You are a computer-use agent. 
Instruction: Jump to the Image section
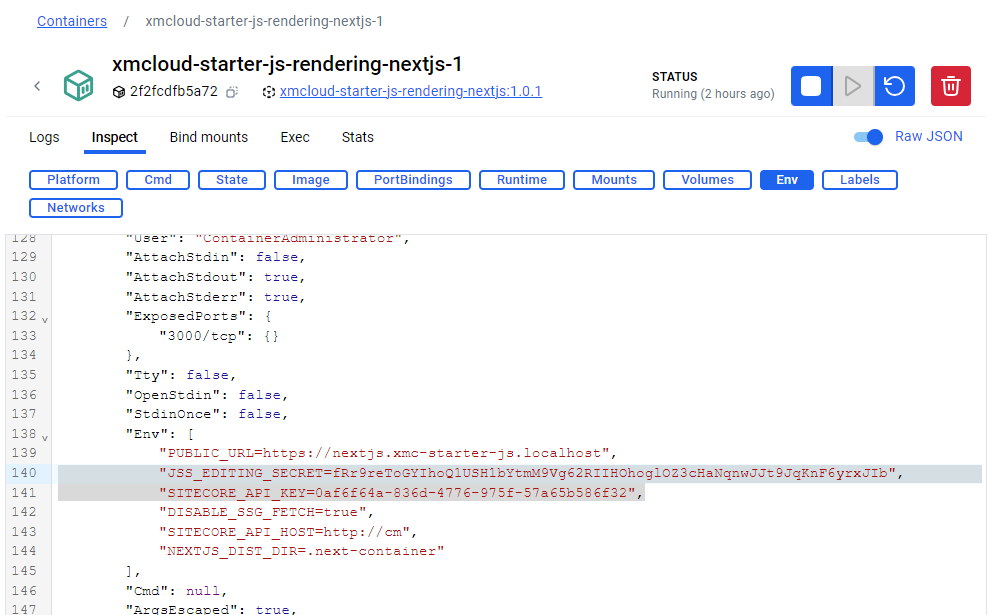point(311,180)
